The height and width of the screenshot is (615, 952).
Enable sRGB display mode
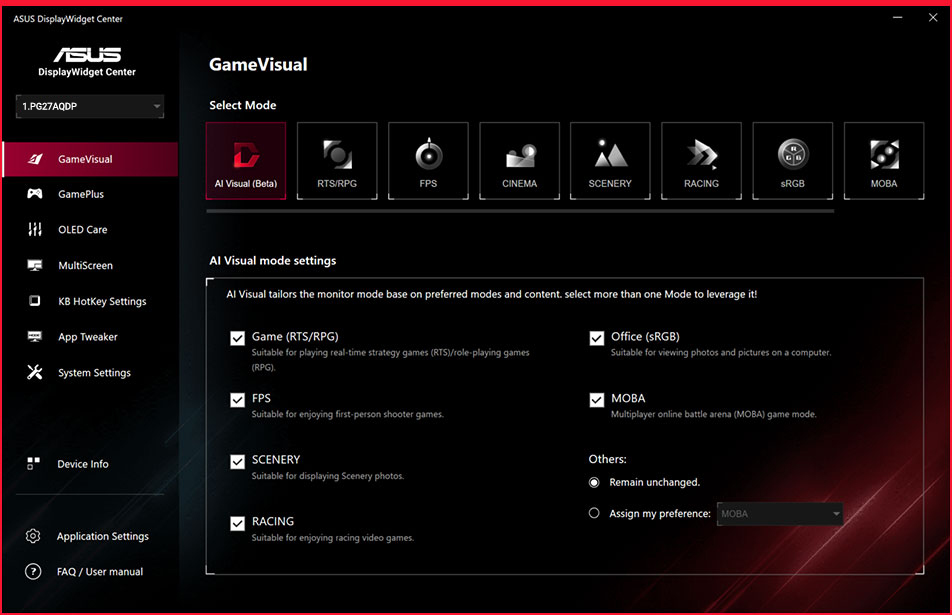pos(792,160)
